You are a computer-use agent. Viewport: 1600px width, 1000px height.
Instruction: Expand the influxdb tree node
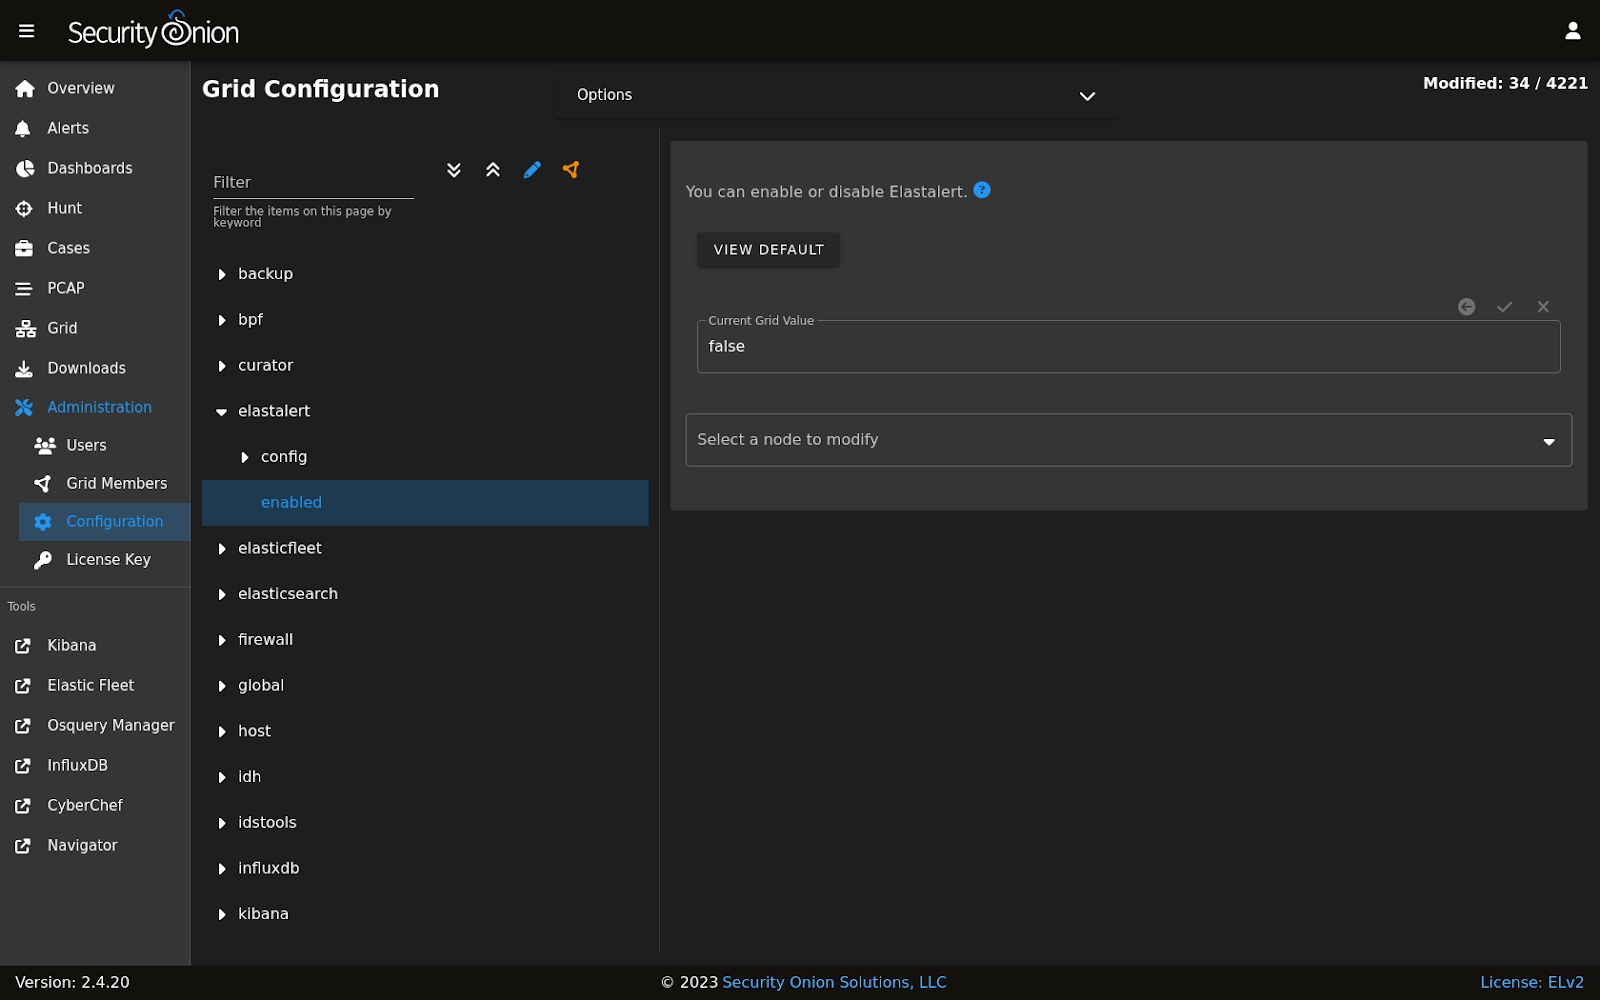pyautogui.click(x=222, y=869)
